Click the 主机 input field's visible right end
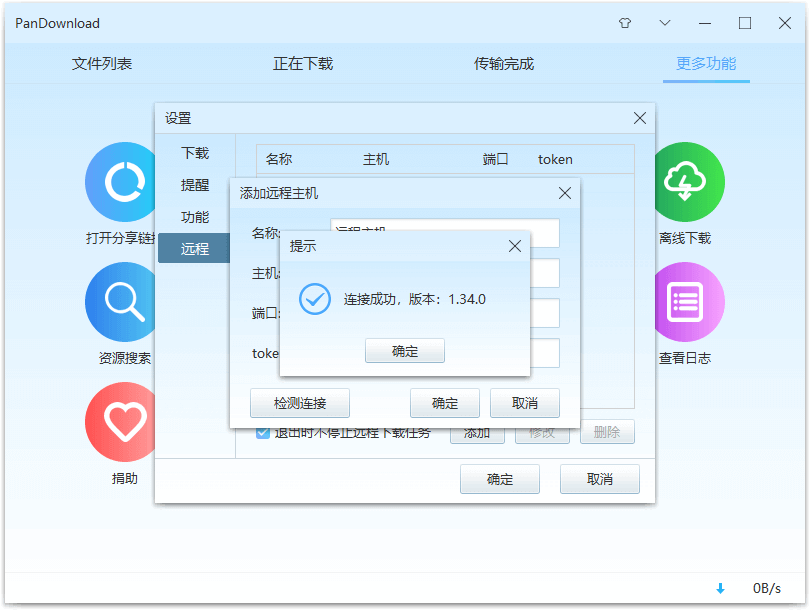Viewport: 810px width, 610px height. 545,273
